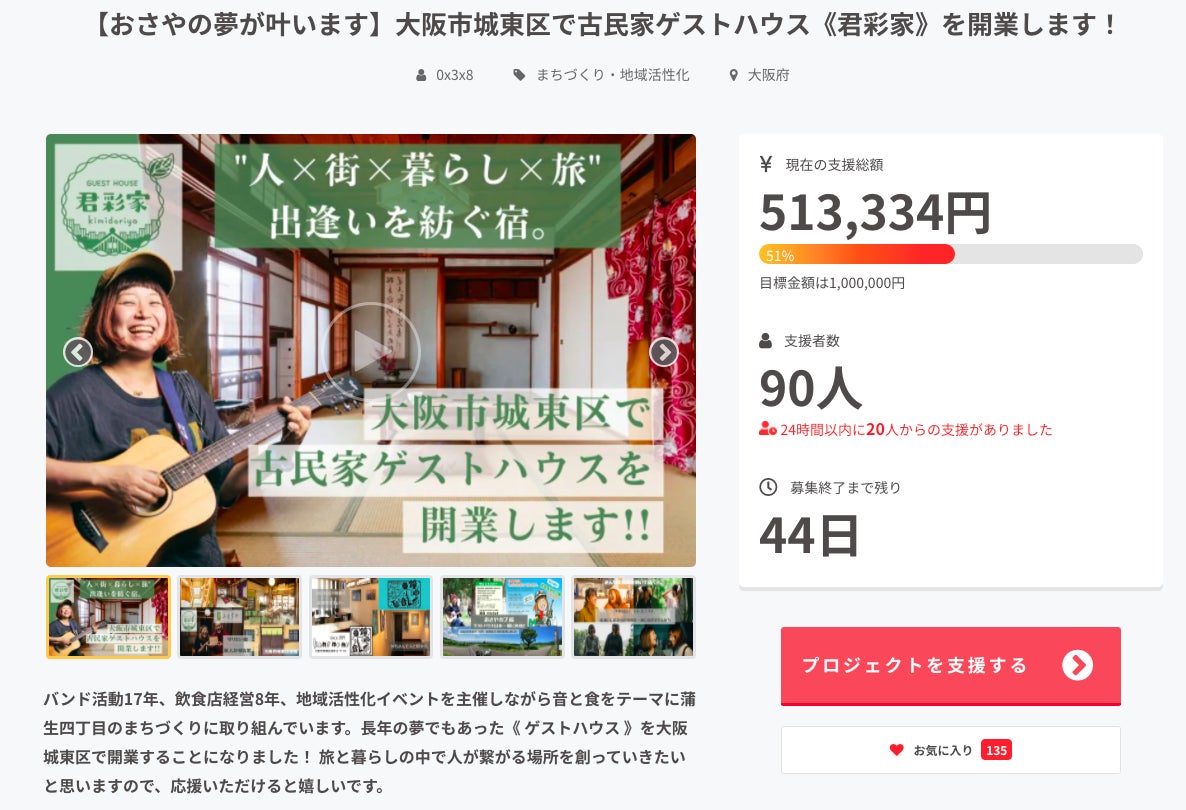Select the fifth gallery thumbnail
Viewport: 1186px width, 810px height.
pyautogui.click(x=633, y=616)
